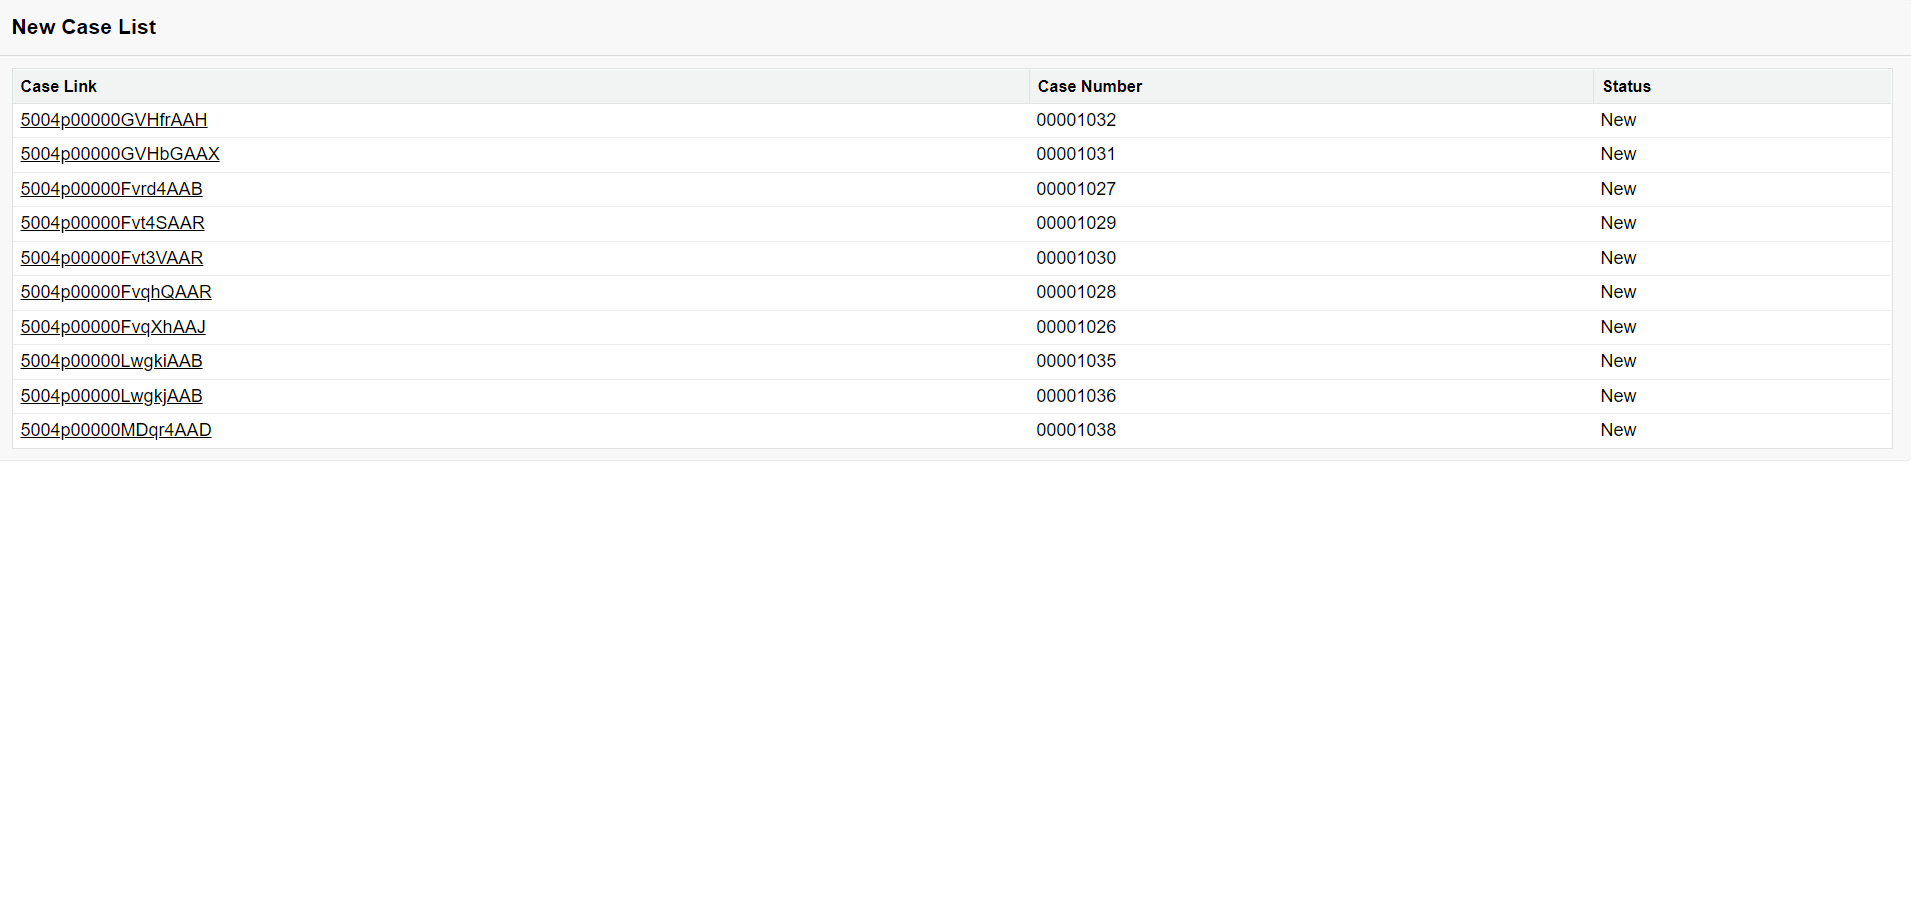Click the New status of case 00001027
Image resolution: width=1911 pixels, height=905 pixels.
[x=1618, y=189]
